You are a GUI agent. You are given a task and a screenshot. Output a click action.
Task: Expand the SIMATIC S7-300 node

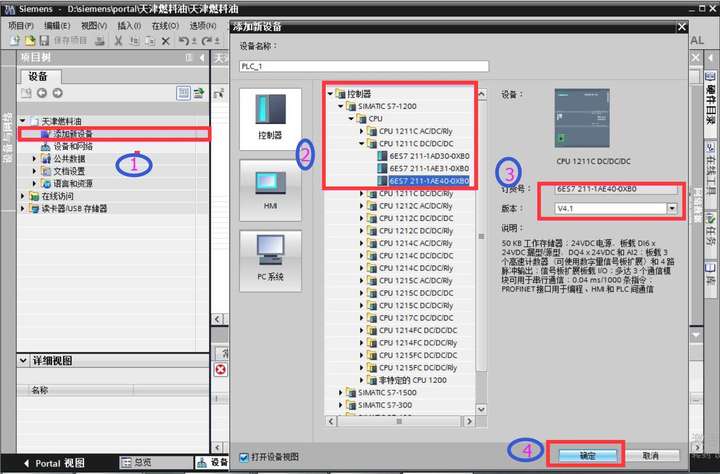(x=341, y=405)
